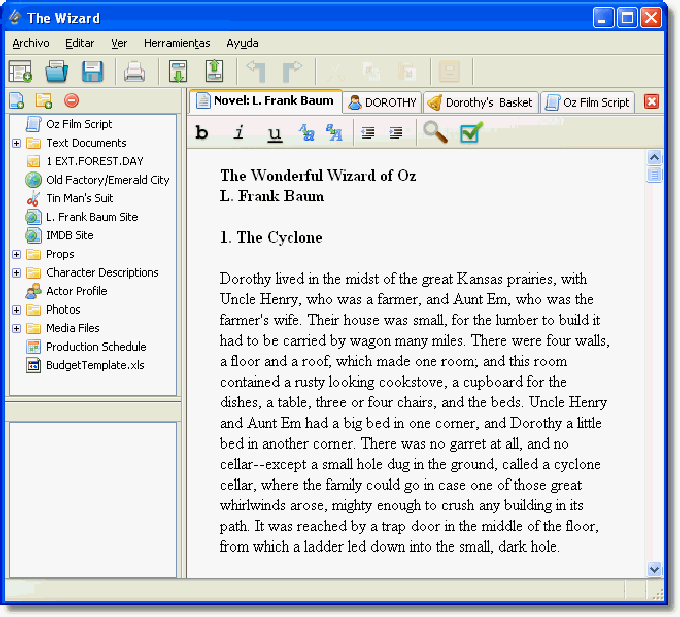Select the Media Files folder label
The width and height of the screenshot is (680, 617).
72,328
